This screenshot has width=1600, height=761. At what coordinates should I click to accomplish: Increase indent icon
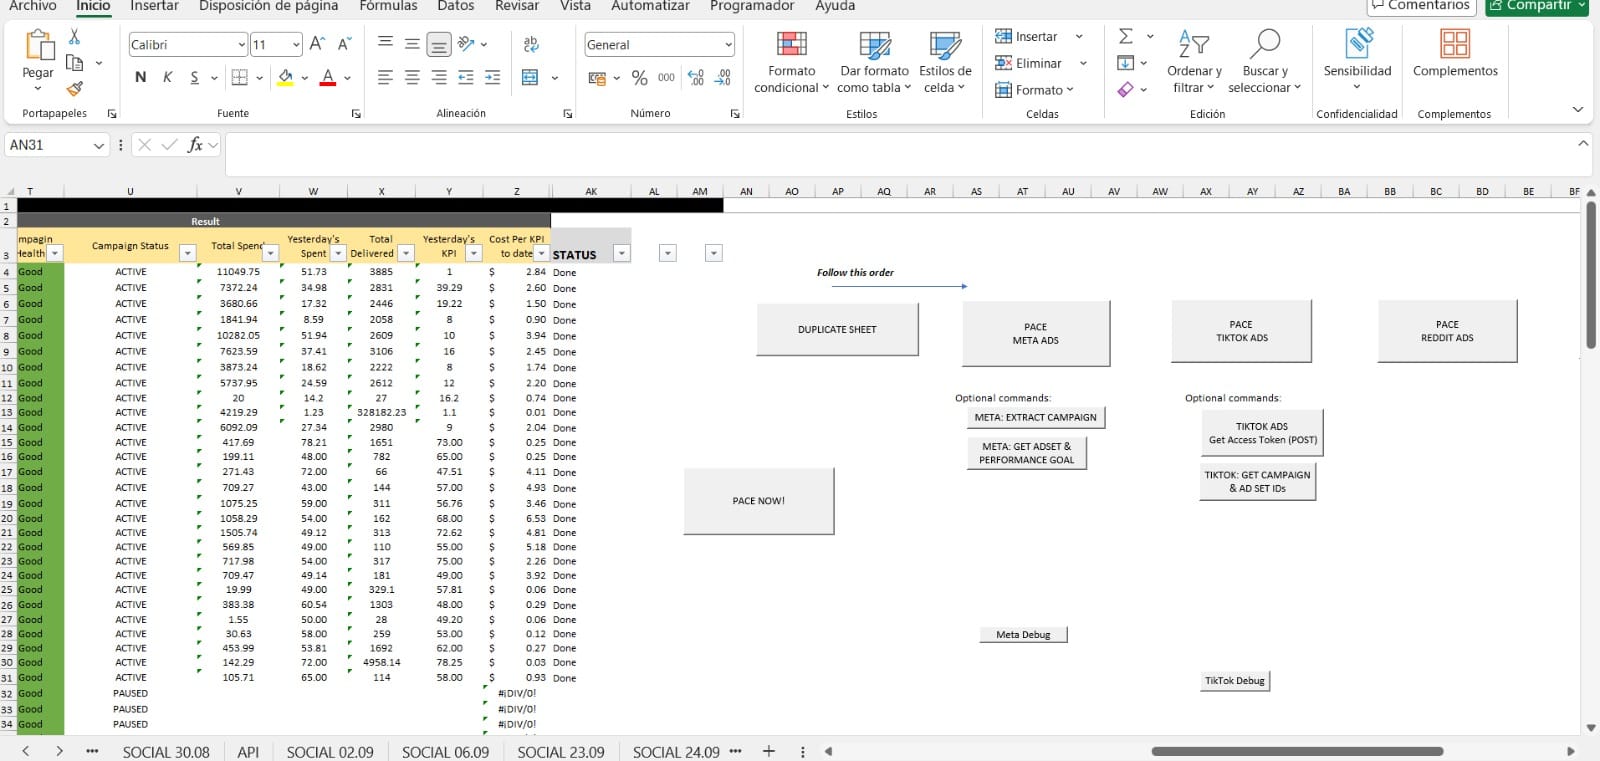click(492, 77)
